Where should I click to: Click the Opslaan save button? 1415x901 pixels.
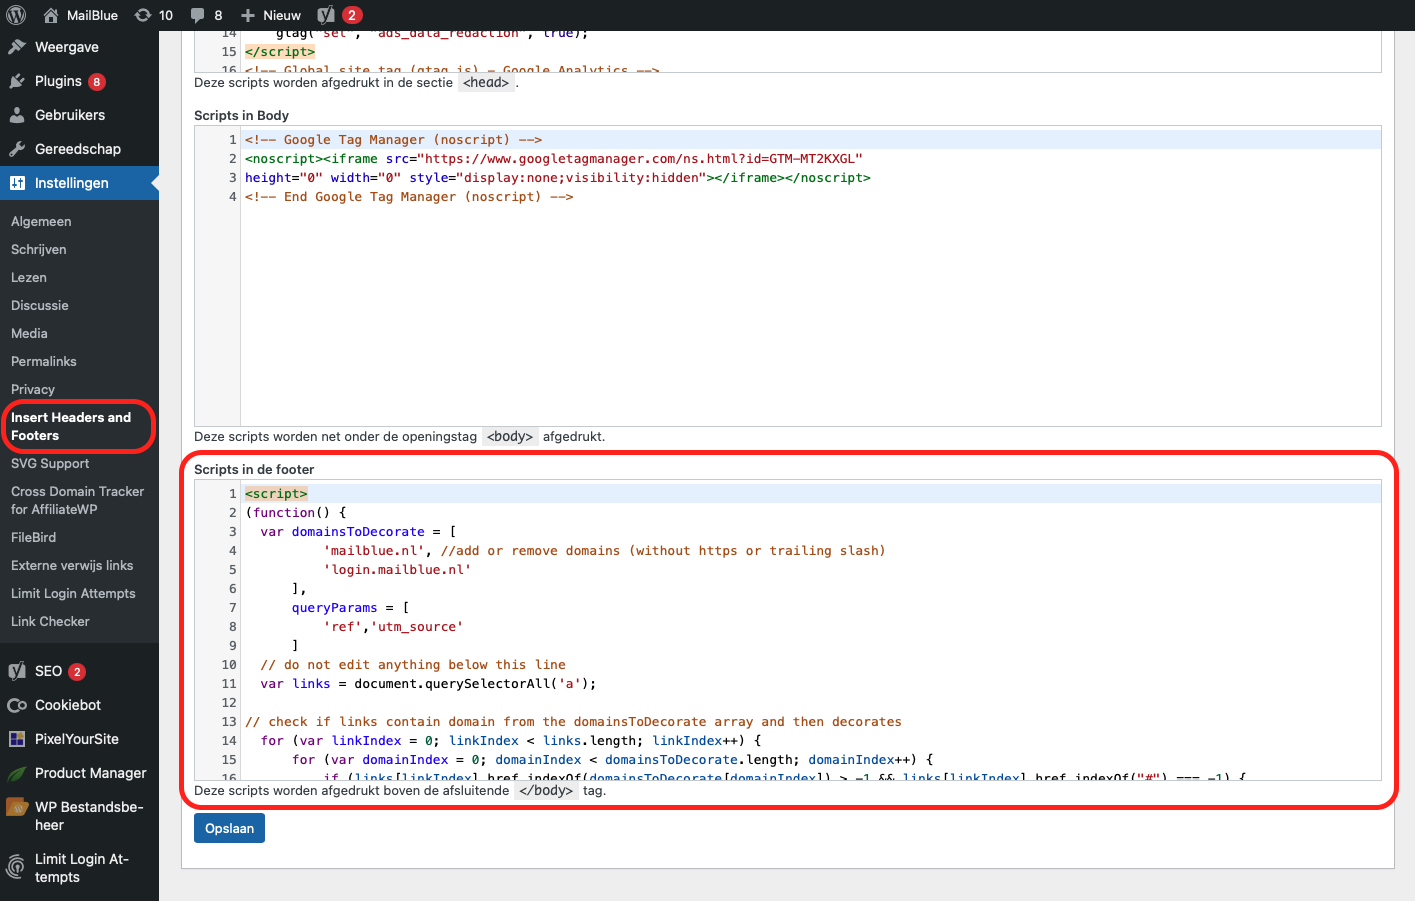(x=229, y=828)
